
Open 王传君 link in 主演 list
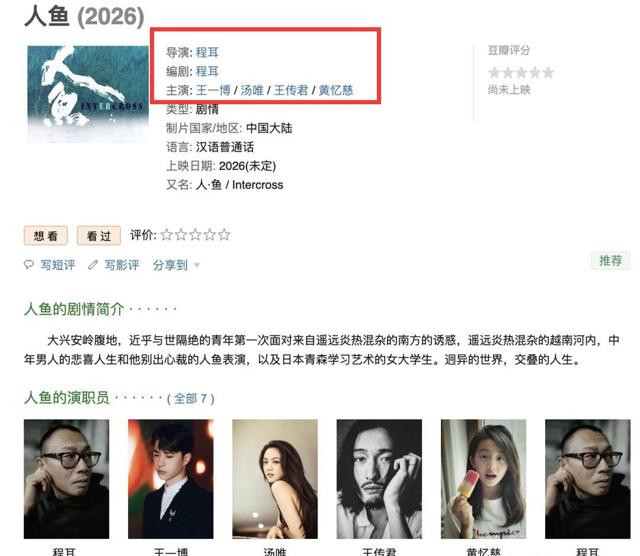[x=291, y=90]
